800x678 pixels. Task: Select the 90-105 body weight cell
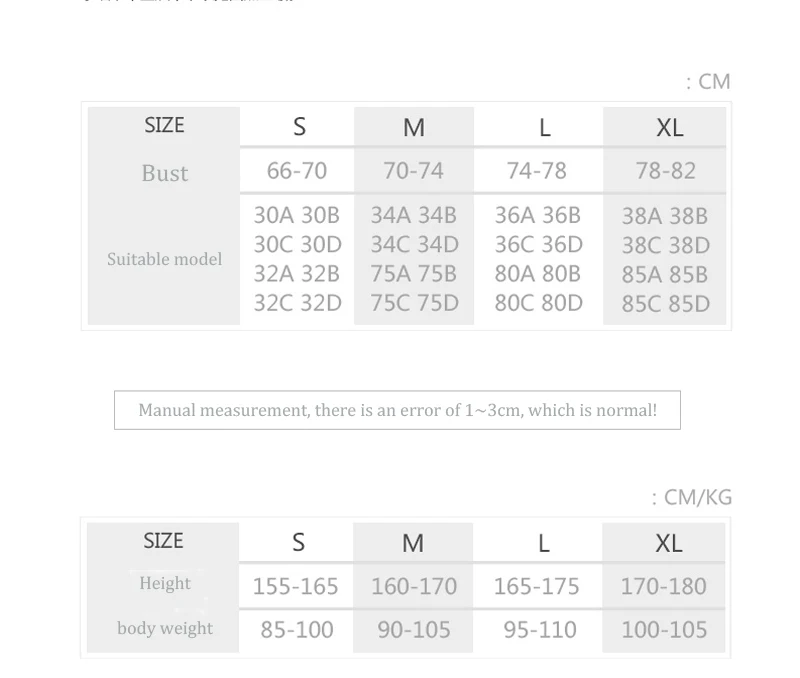pyautogui.click(x=414, y=630)
